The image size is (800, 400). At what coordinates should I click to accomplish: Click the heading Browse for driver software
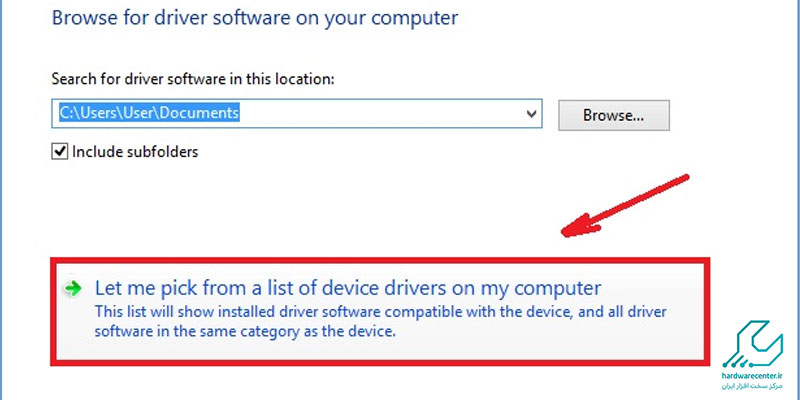point(255,18)
